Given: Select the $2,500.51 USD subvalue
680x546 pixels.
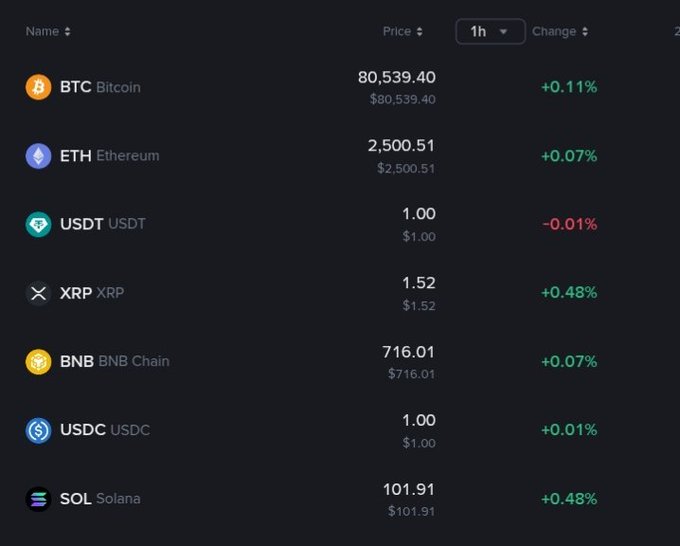Looking at the screenshot, I should 406,168.
